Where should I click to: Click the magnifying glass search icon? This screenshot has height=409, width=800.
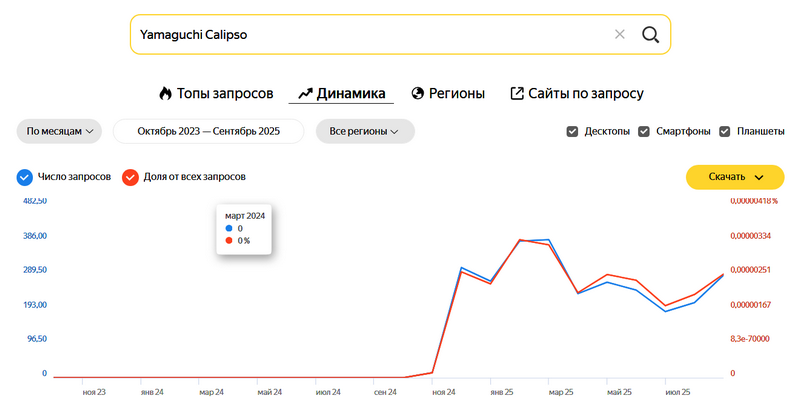tap(650, 35)
